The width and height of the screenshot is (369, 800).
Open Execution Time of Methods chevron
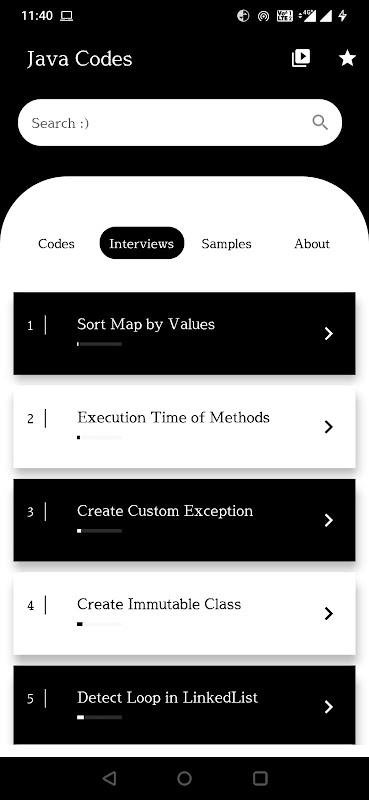329,427
